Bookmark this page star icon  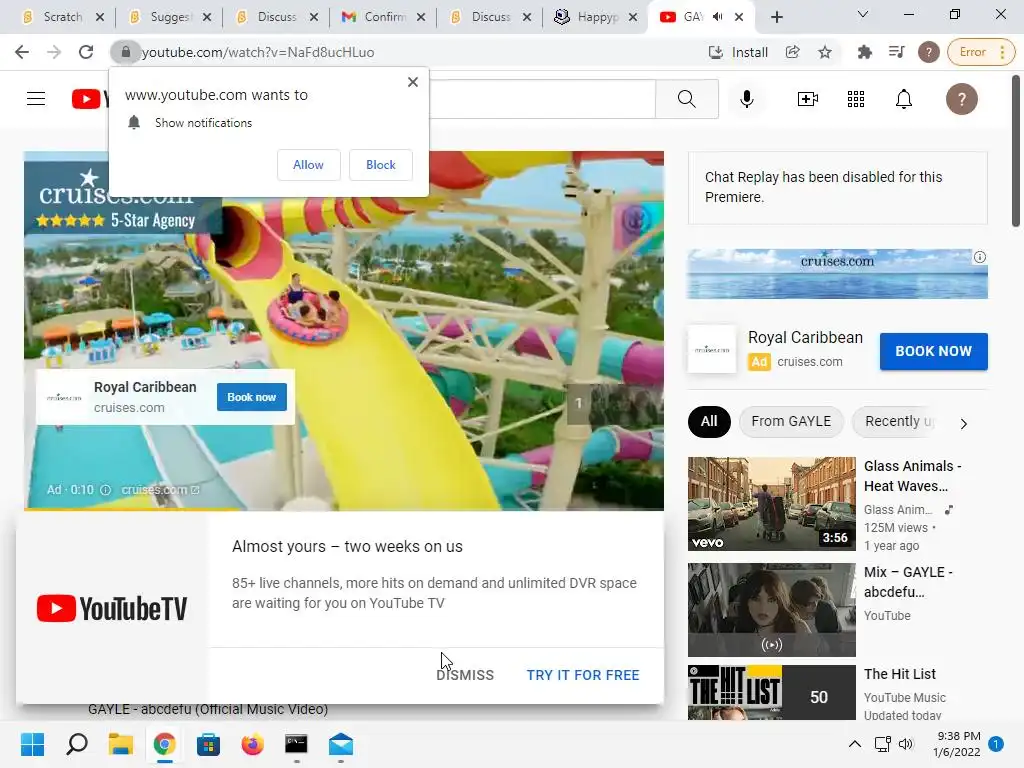pos(825,52)
